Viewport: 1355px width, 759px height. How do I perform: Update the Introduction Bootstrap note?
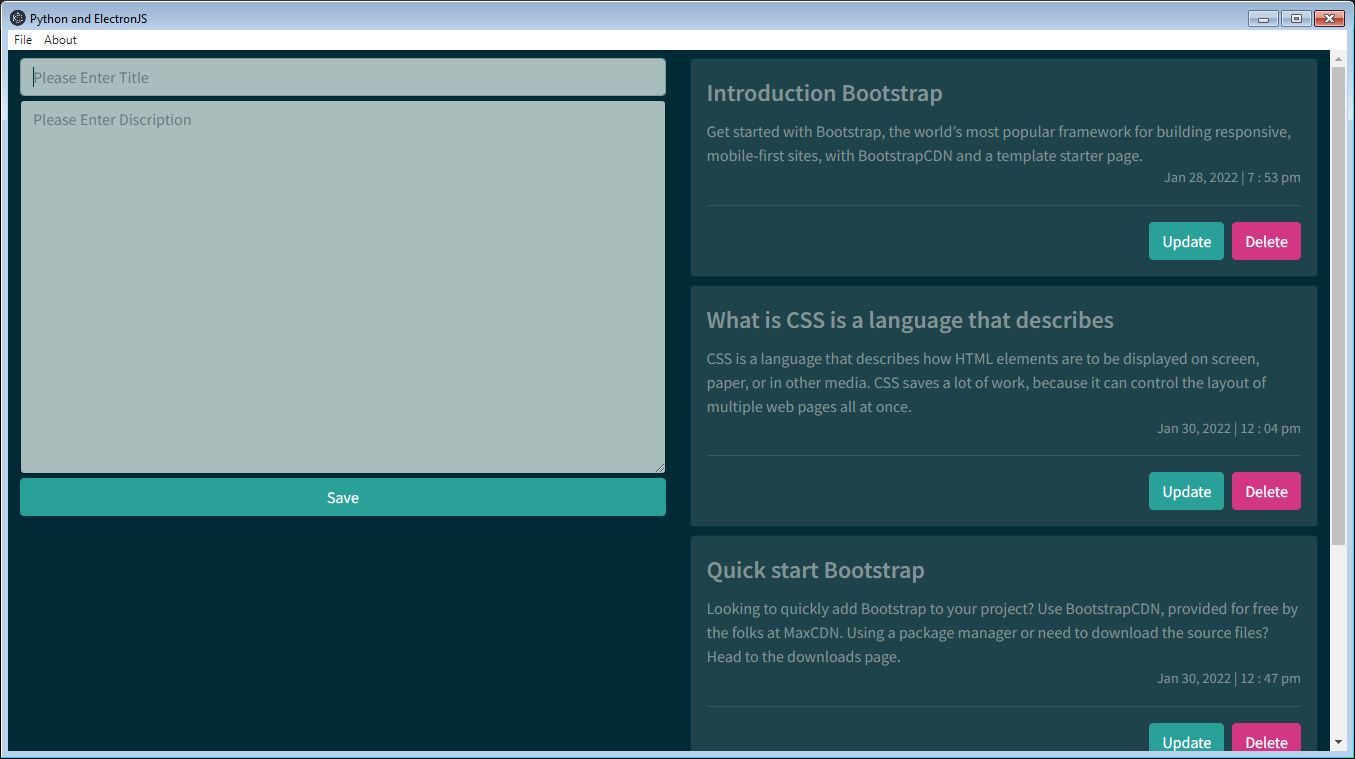[1186, 241]
